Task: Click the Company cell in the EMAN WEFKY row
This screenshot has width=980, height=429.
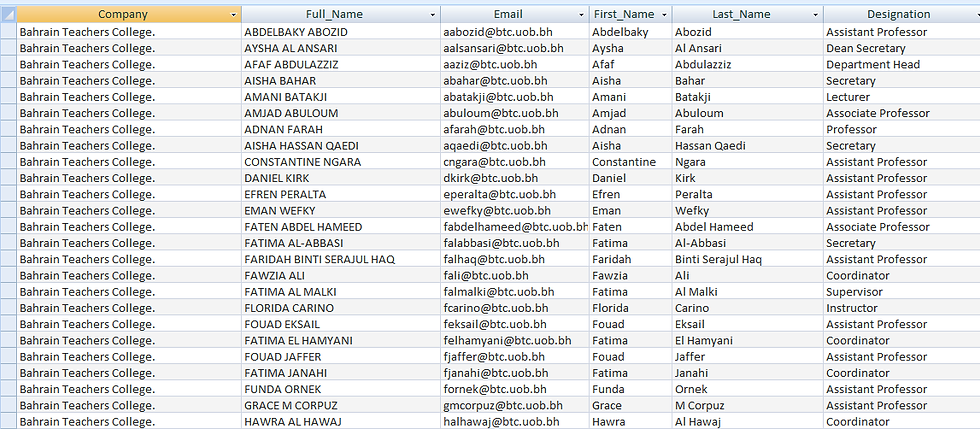Action: click(x=129, y=211)
